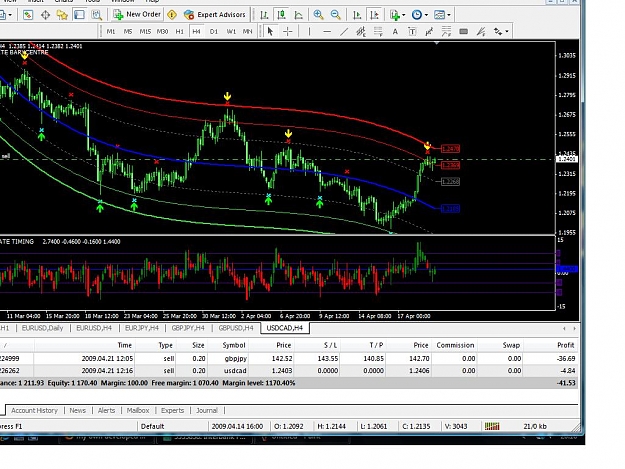The width and height of the screenshot is (625, 469).
Task: Sort trades by Time column header
Action: coord(85,345)
